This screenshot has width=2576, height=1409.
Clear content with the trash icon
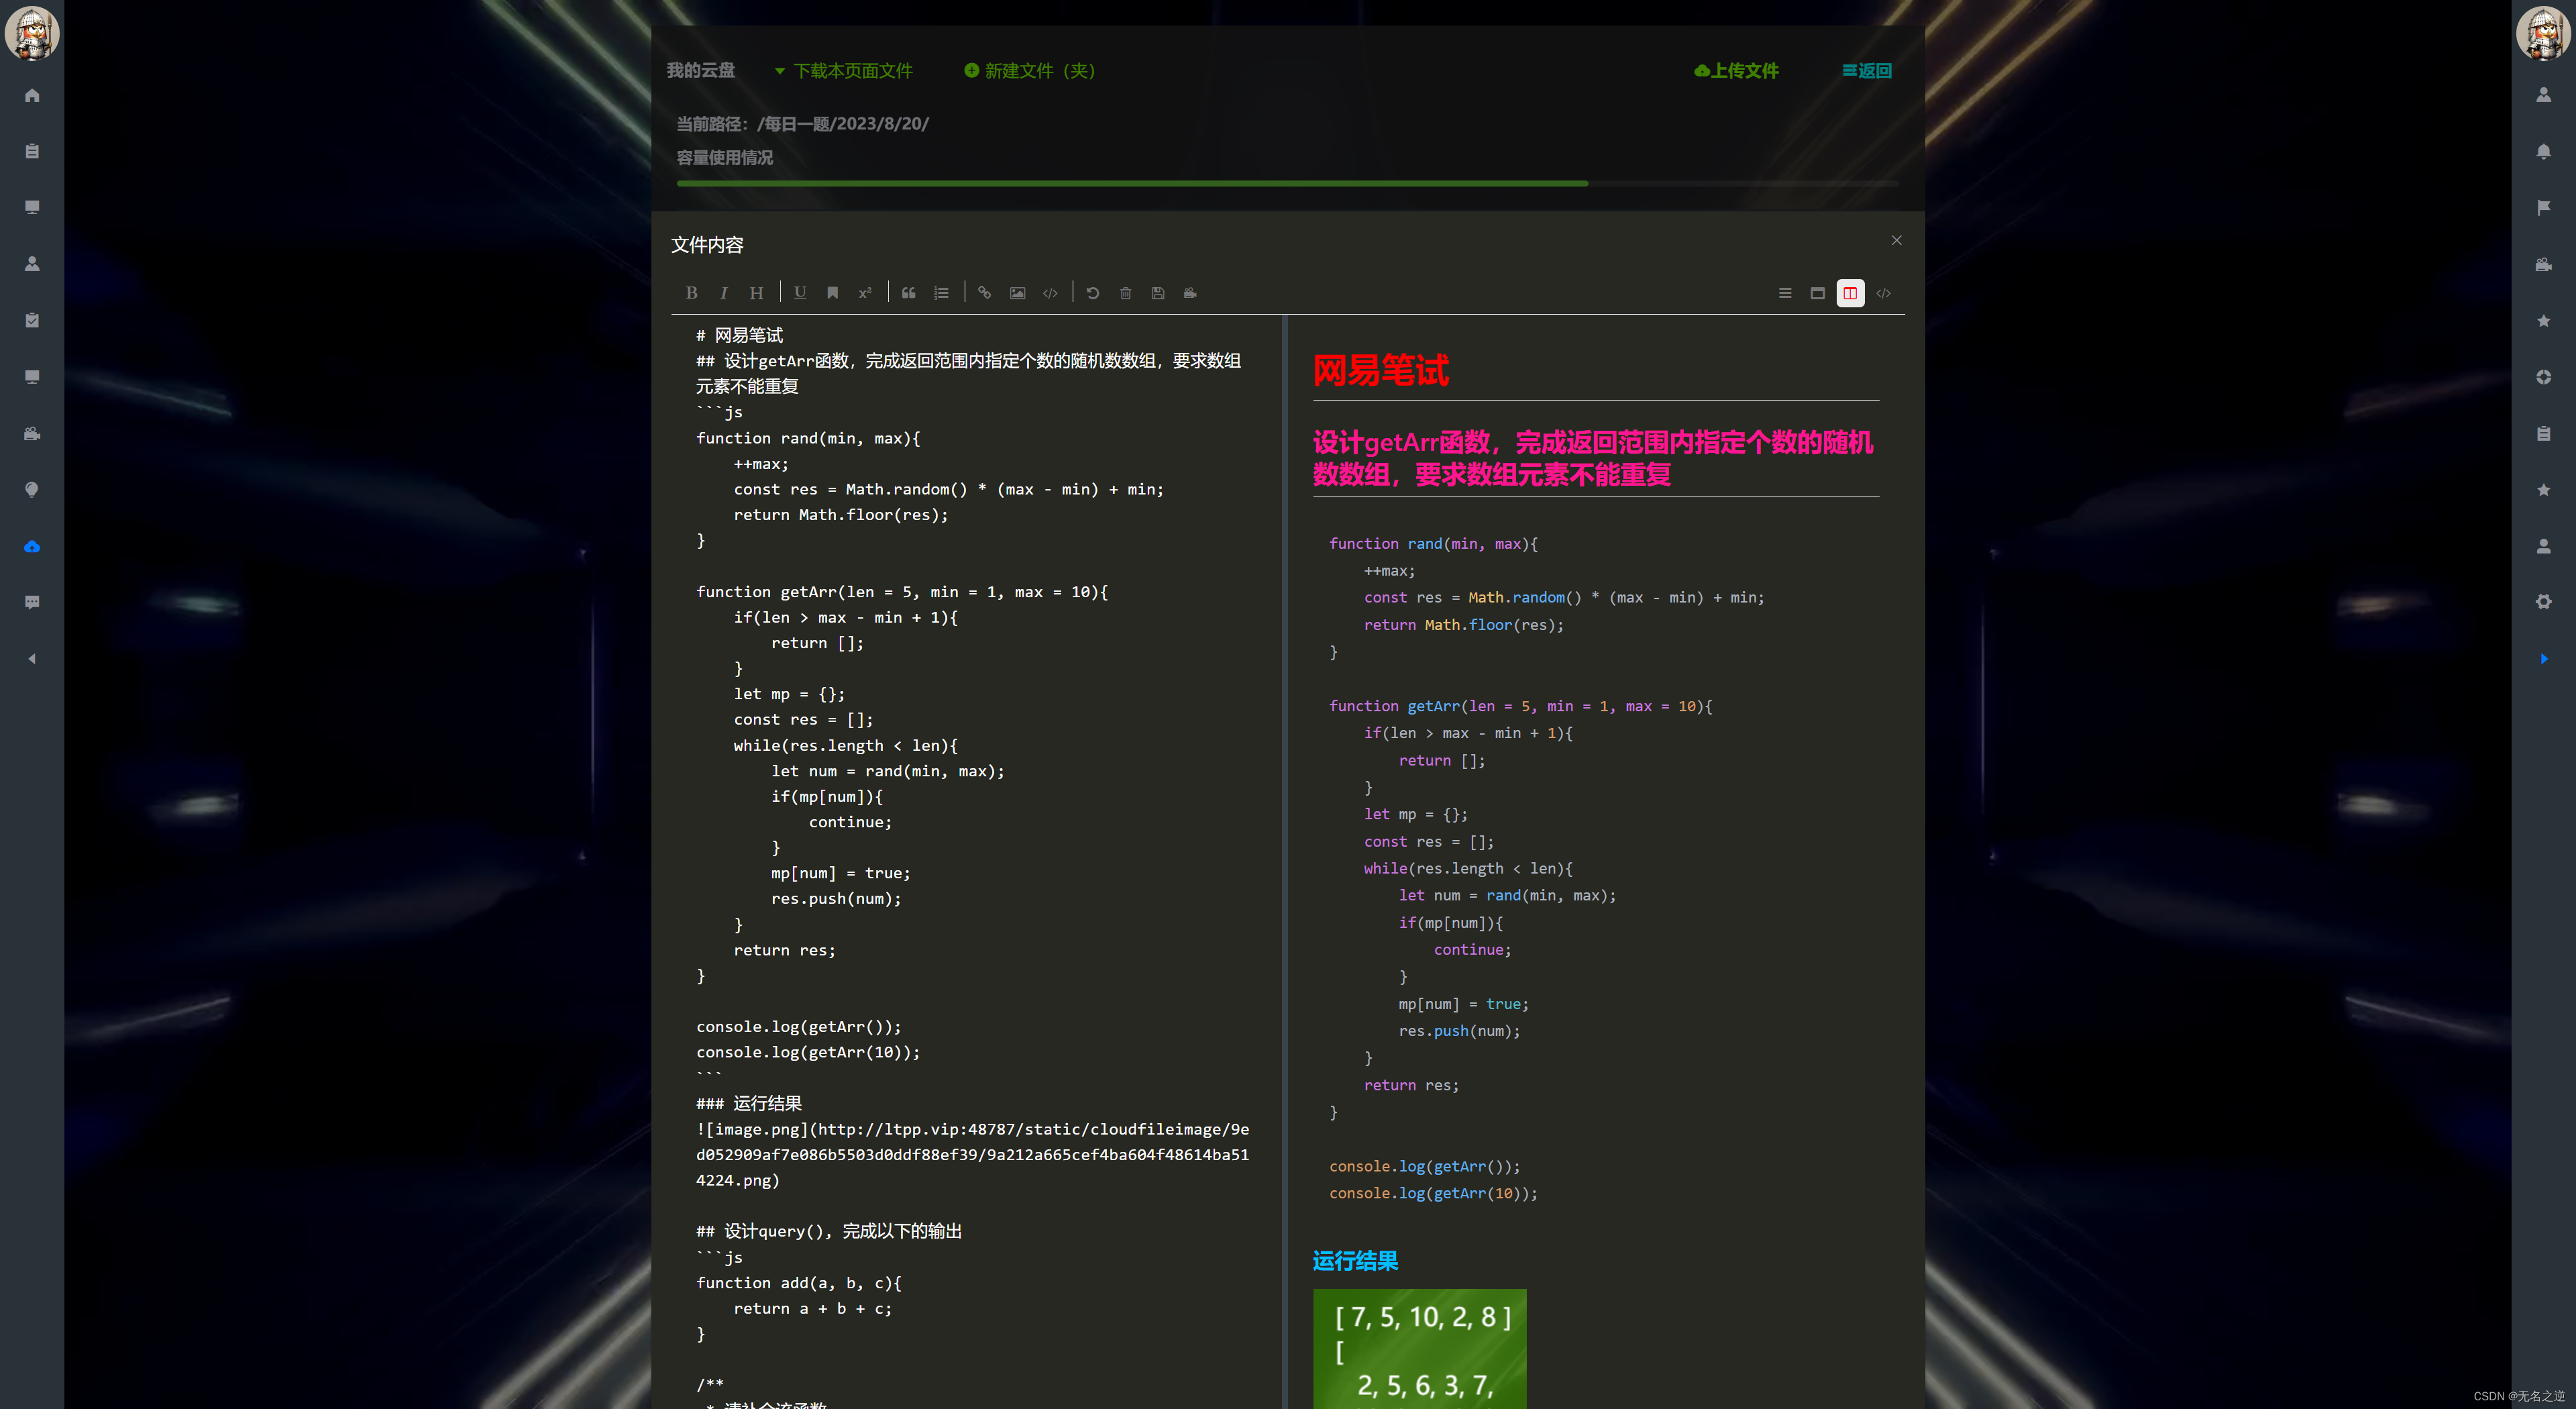click(x=1125, y=293)
